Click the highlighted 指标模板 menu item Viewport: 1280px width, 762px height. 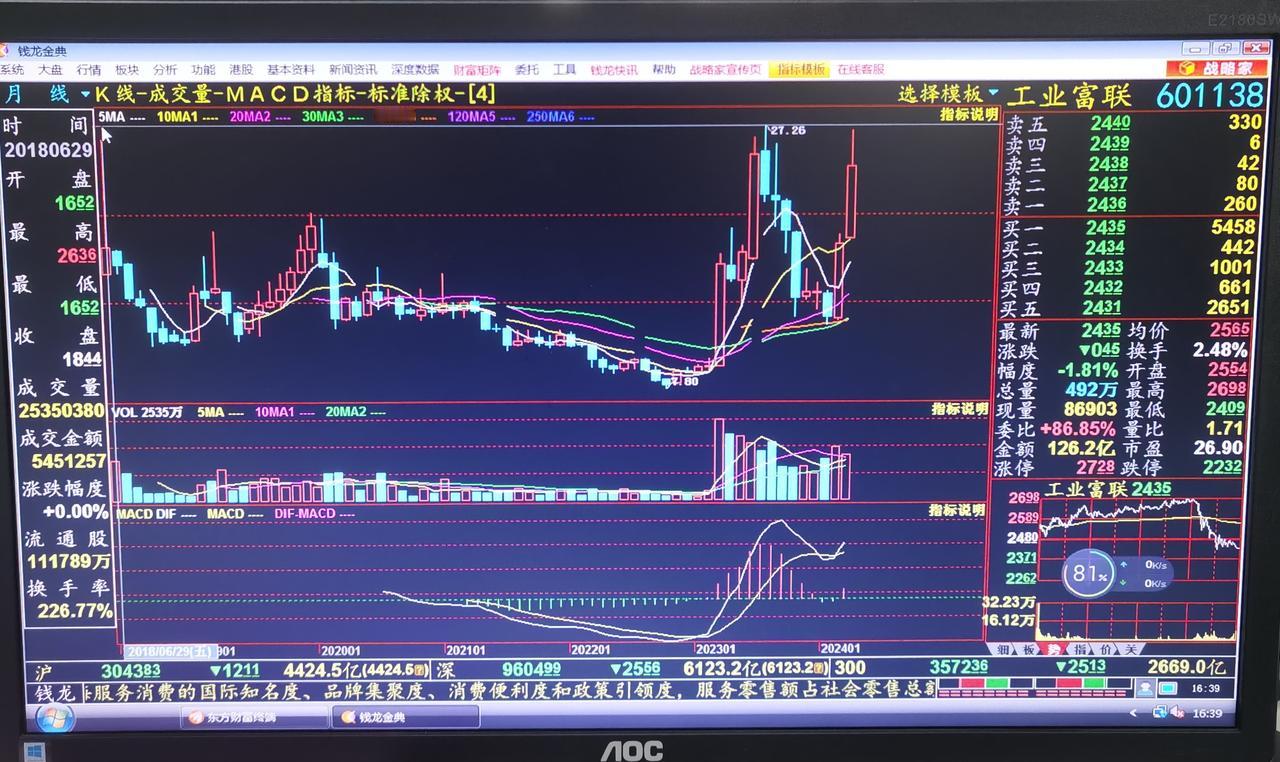tap(801, 70)
